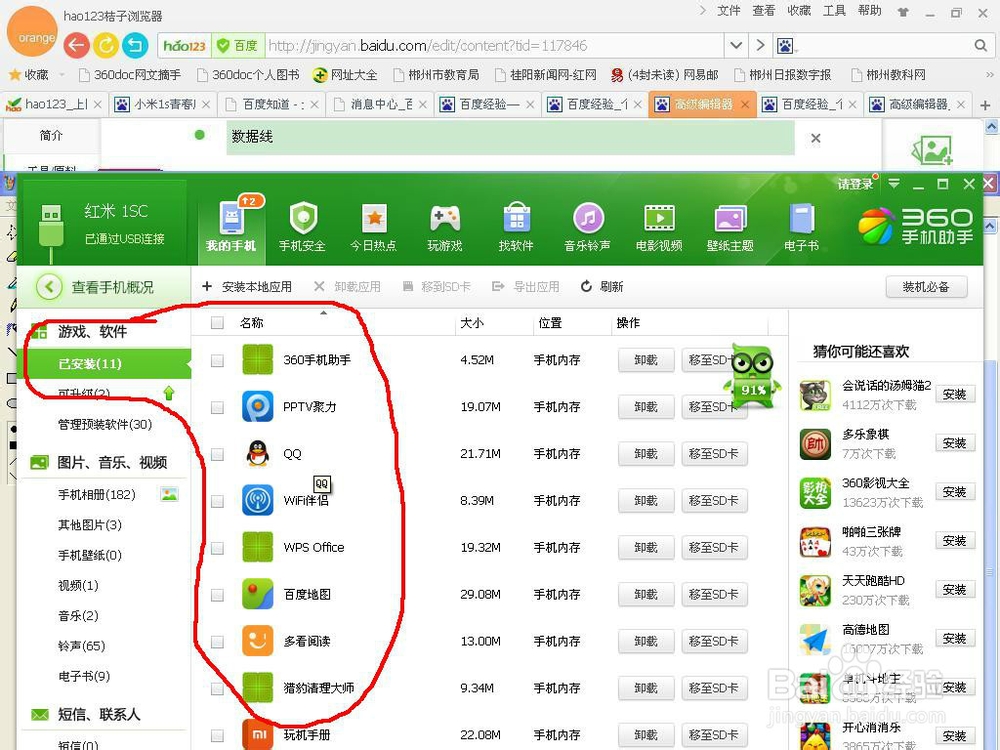The height and width of the screenshot is (750, 1000).
Task: Open the 我的手机 section icon
Action: click(x=231, y=217)
